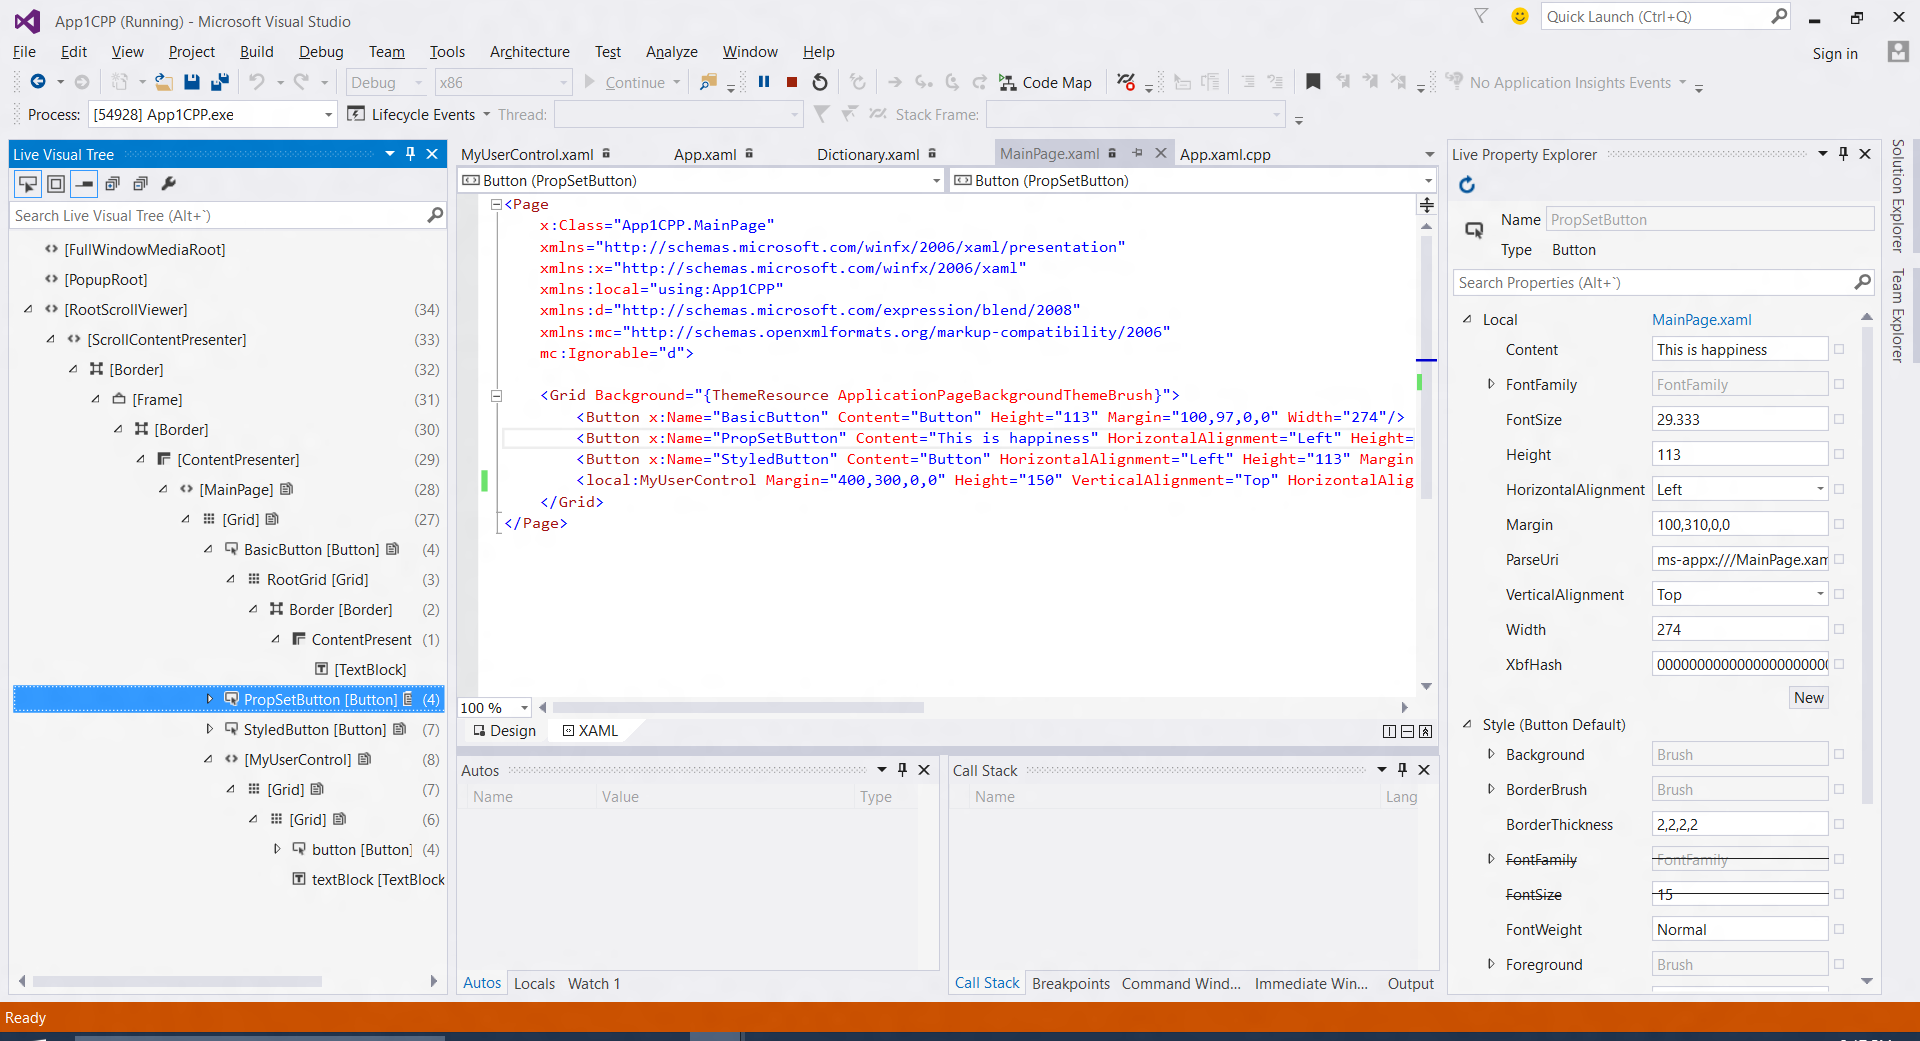This screenshot has width=1920, height=1041.
Task: Switch to the Breakpoints tab
Action: pyautogui.click(x=1070, y=983)
